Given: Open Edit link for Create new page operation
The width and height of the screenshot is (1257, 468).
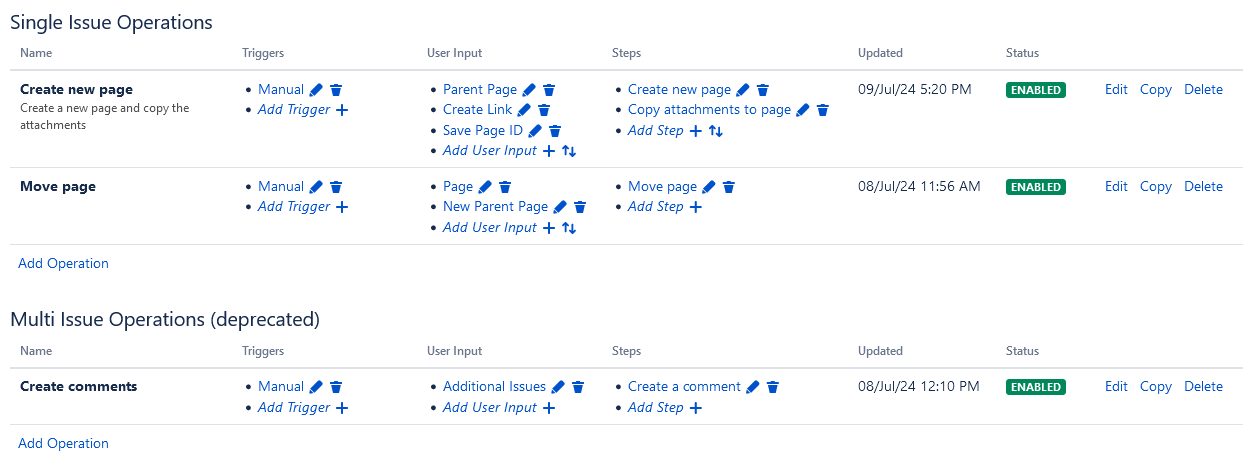Looking at the screenshot, I should pos(1116,89).
